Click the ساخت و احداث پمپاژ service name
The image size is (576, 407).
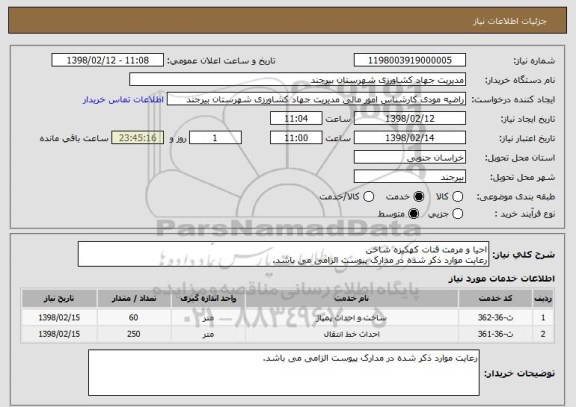pyautogui.click(x=352, y=317)
